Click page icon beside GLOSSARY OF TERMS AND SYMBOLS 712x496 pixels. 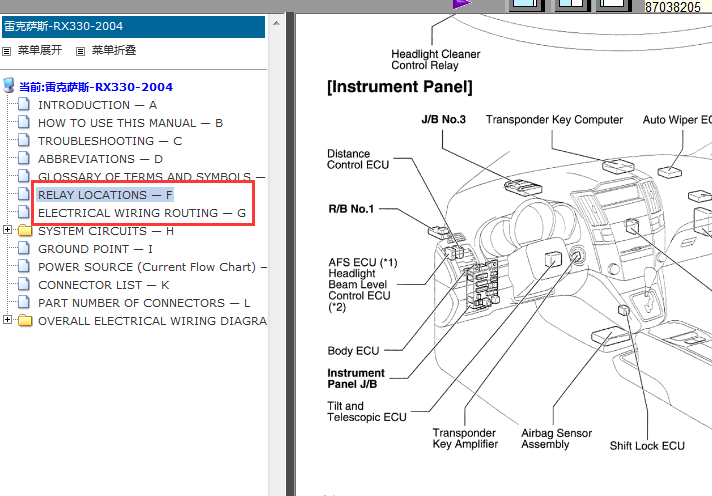point(24,175)
